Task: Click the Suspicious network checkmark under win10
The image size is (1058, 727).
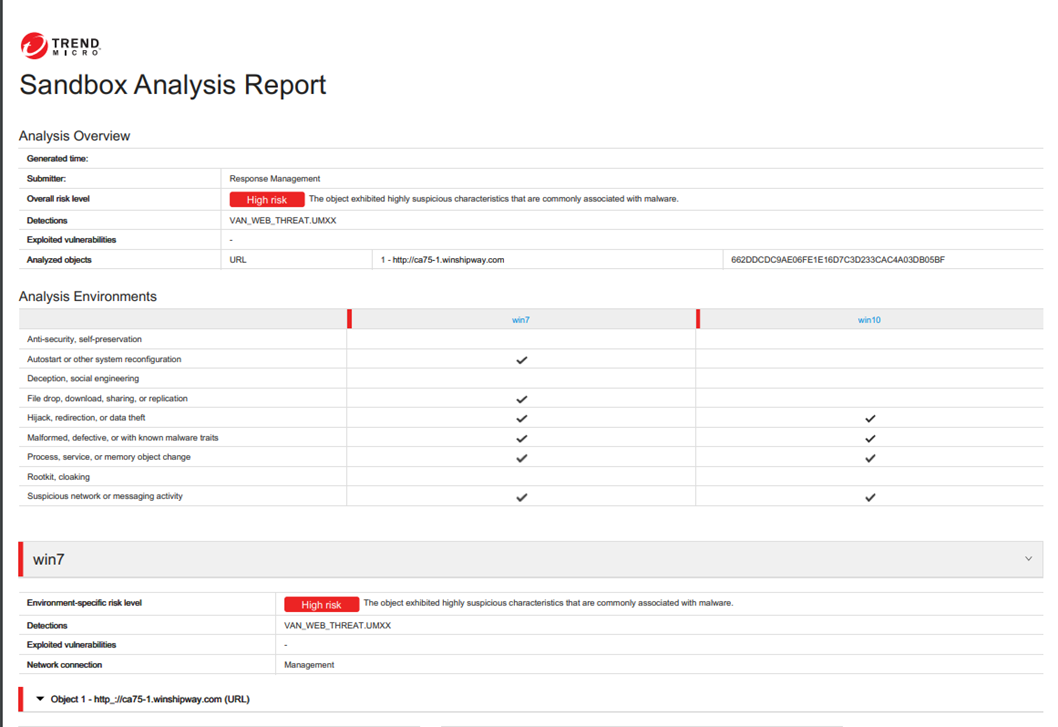Action: 870,497
